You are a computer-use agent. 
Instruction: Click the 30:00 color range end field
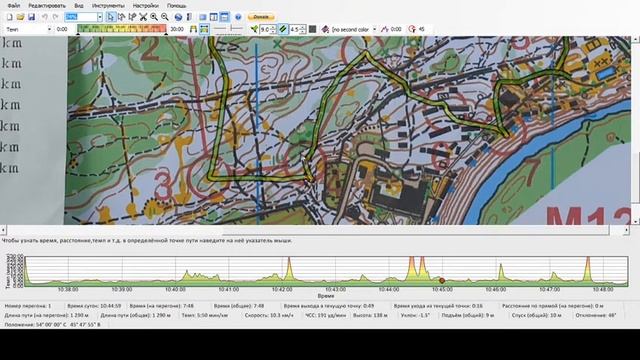(x=177, y=29)
